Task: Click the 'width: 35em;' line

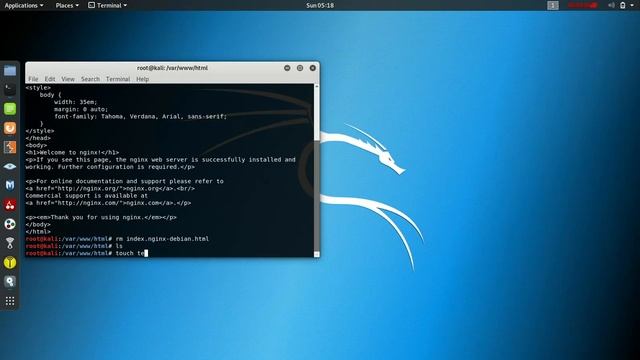Action: pos(76,102)
